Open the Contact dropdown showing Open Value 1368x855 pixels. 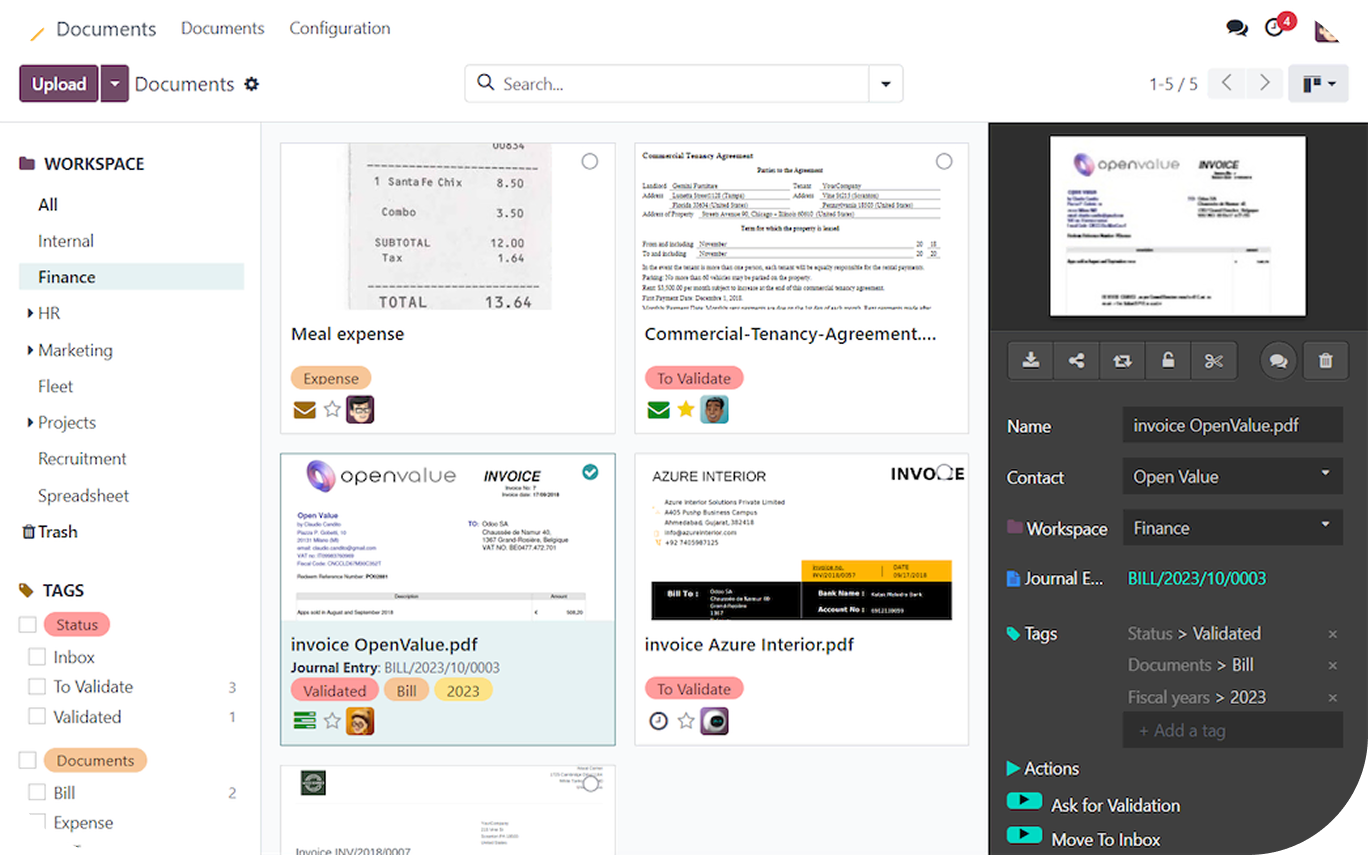tap(1231, 477)
